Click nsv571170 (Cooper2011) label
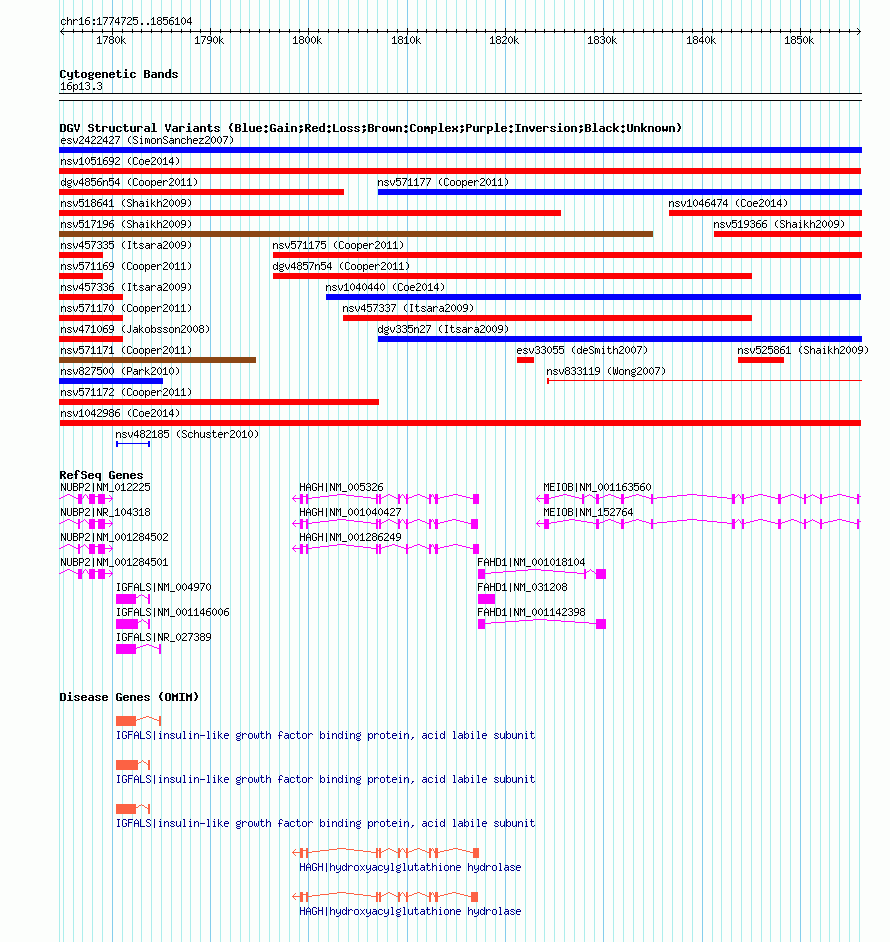This screenshot has width=890, height=942. click(126, 309)
